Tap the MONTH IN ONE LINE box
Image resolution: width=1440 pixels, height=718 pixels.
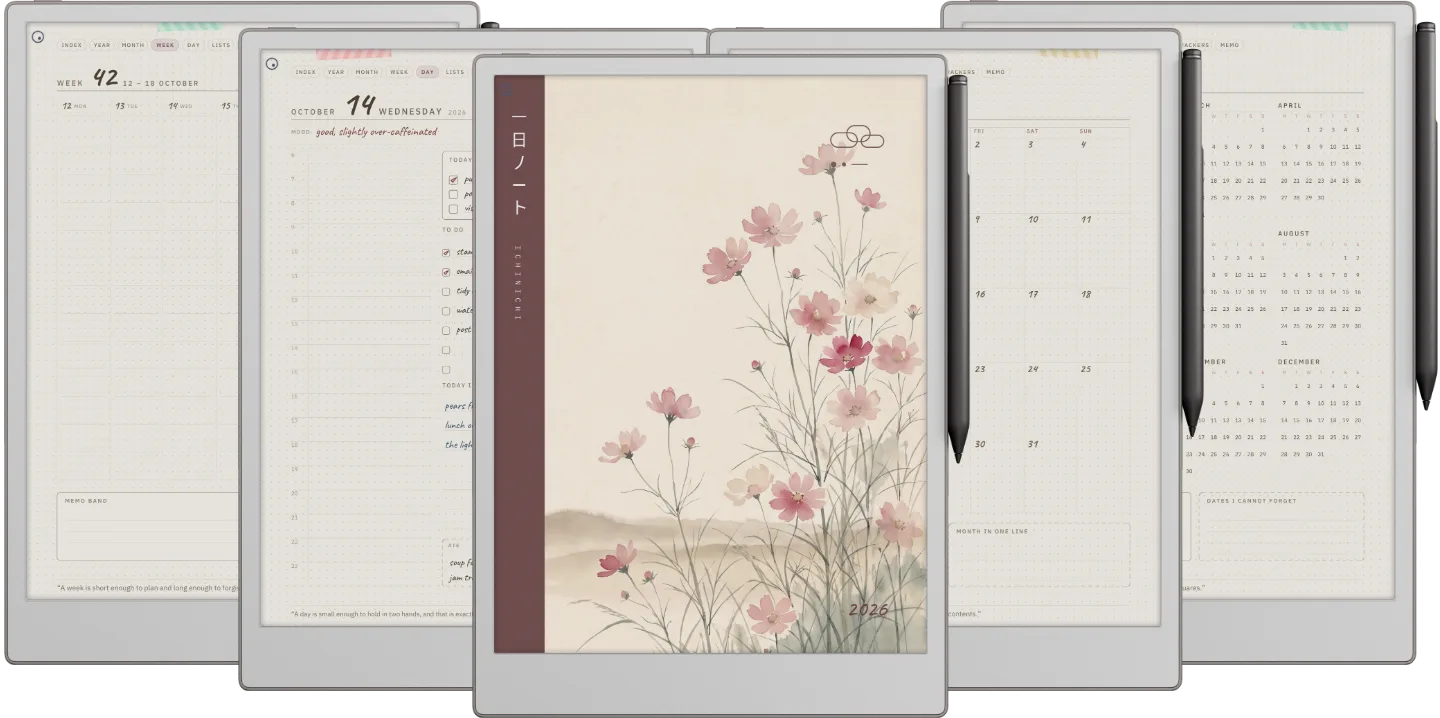(x=1040, y=555)
